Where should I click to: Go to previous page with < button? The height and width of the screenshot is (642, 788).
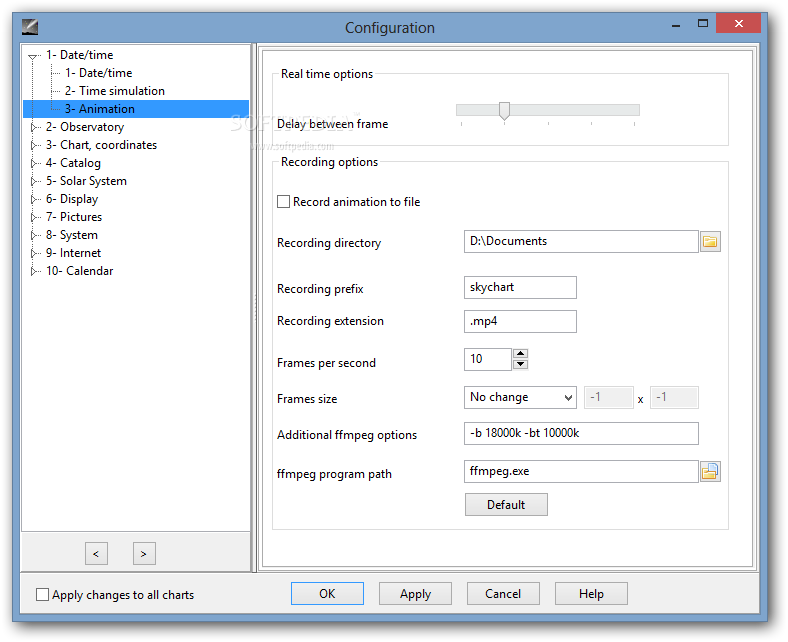coord(96,554)
